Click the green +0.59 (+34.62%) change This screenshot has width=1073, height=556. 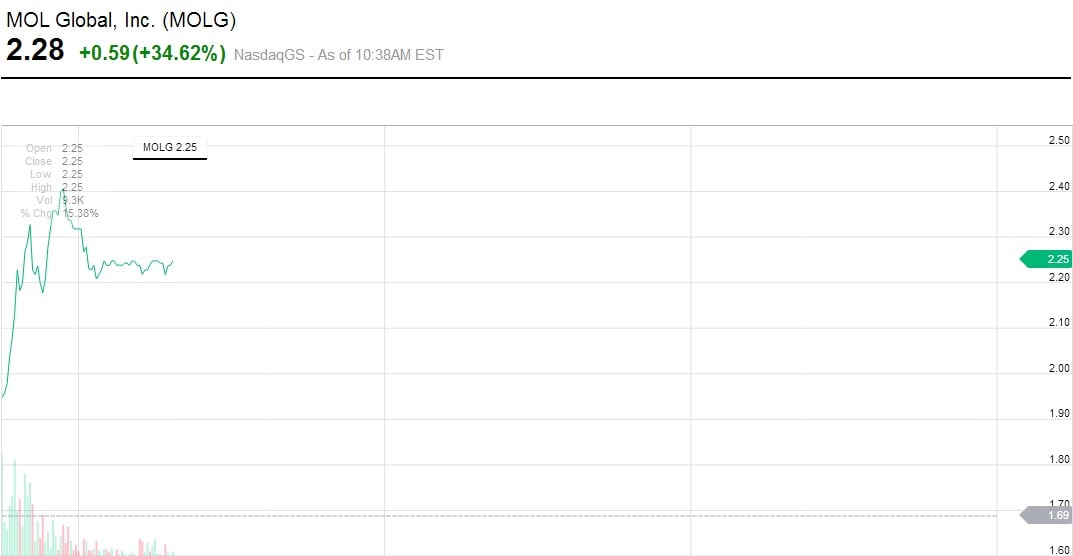pos(153,53)
